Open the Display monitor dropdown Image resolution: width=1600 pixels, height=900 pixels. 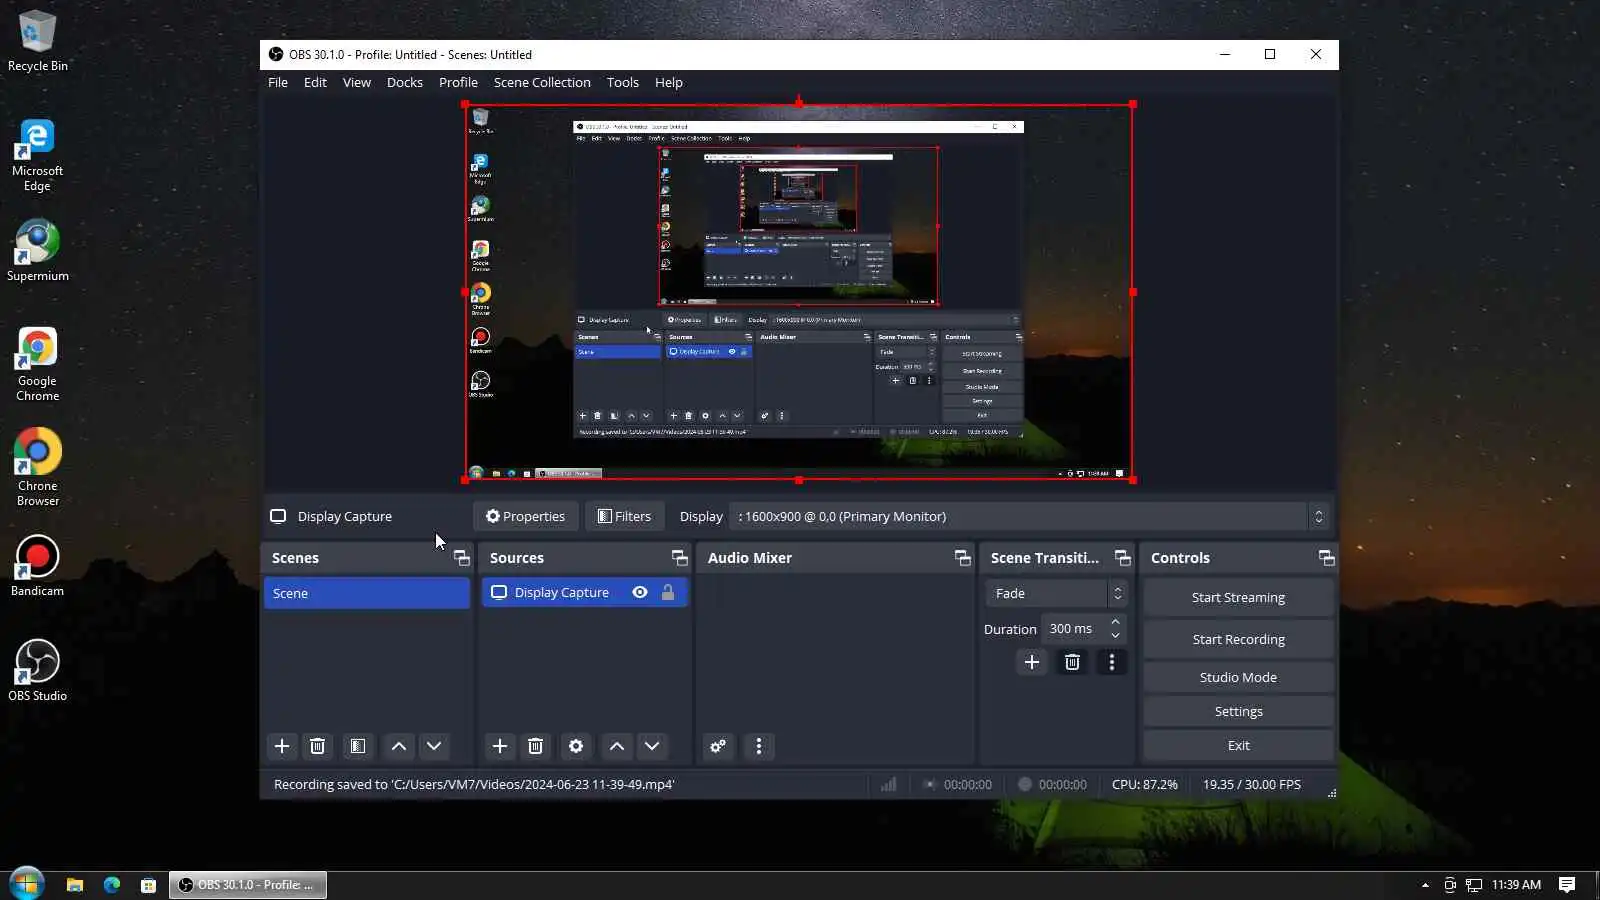tap(1029, 516)
